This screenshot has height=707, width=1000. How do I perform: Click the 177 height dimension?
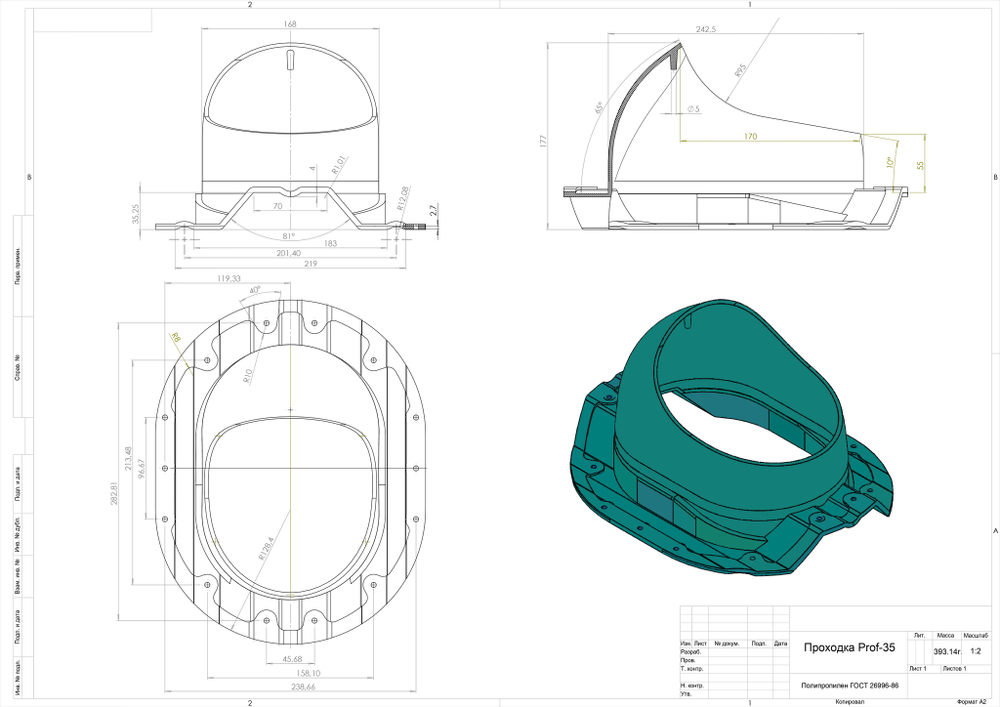tap(543, 142)
